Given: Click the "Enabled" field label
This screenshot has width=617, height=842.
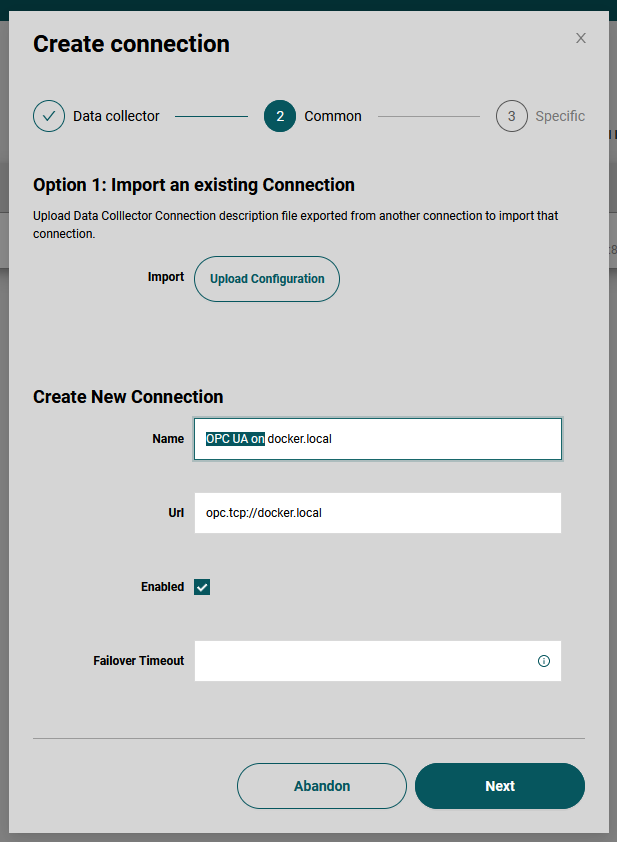Looking at the screenshot, I should tap(162, 587).
